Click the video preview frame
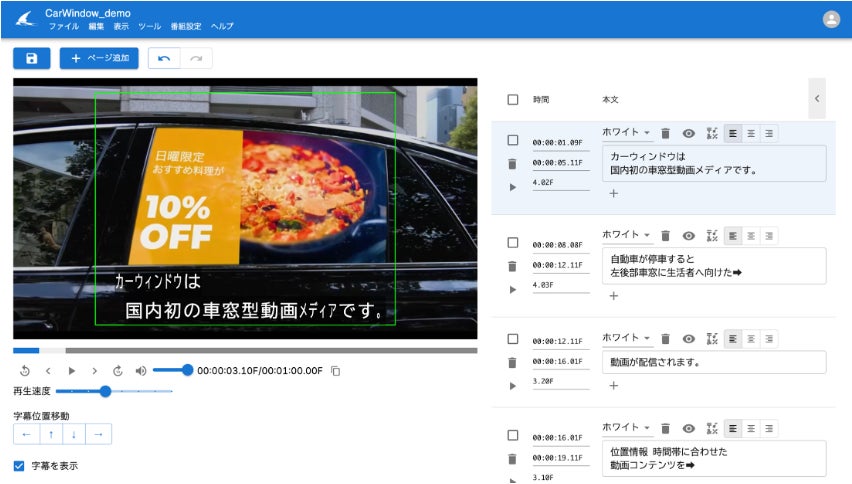Viewport: 852px width, 484px height. (245, 209)
